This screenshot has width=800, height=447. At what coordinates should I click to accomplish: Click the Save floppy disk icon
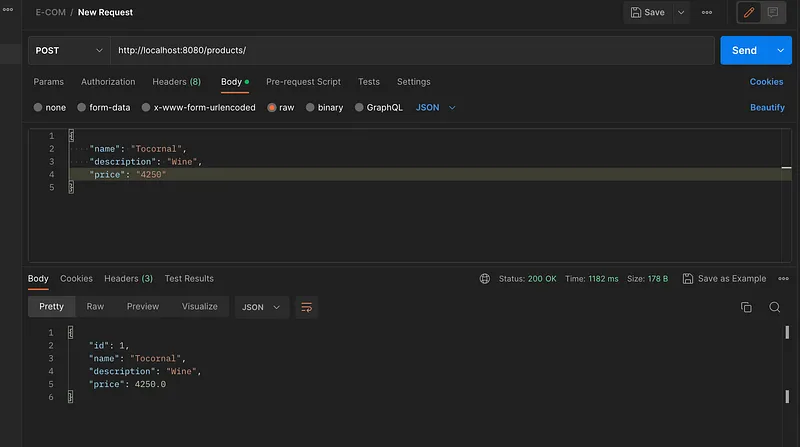click(x=636, y=12)
